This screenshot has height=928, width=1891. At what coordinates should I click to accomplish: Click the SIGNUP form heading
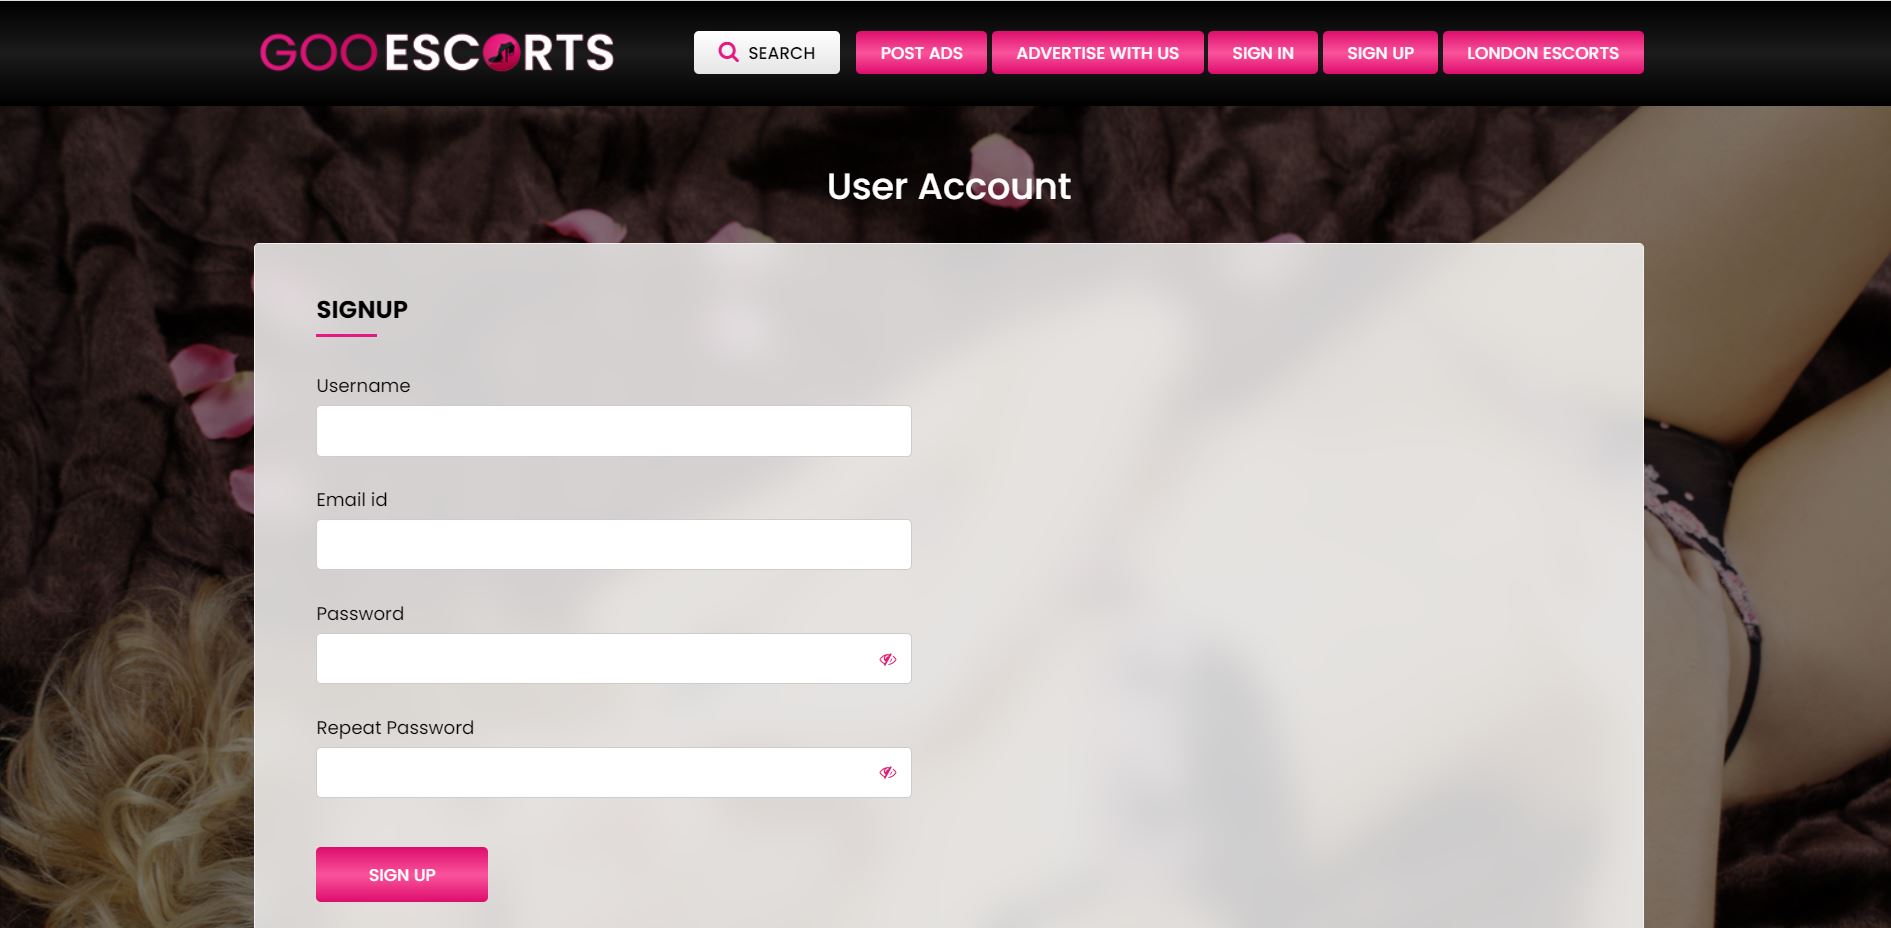(x=362, y=310)
